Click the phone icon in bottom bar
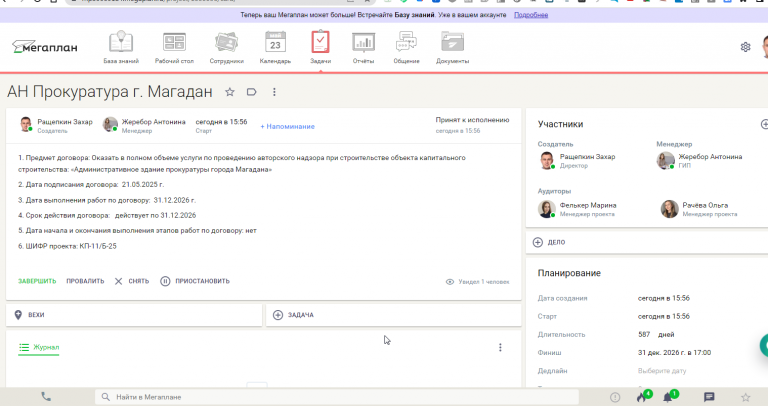 (x=46, y=397)
